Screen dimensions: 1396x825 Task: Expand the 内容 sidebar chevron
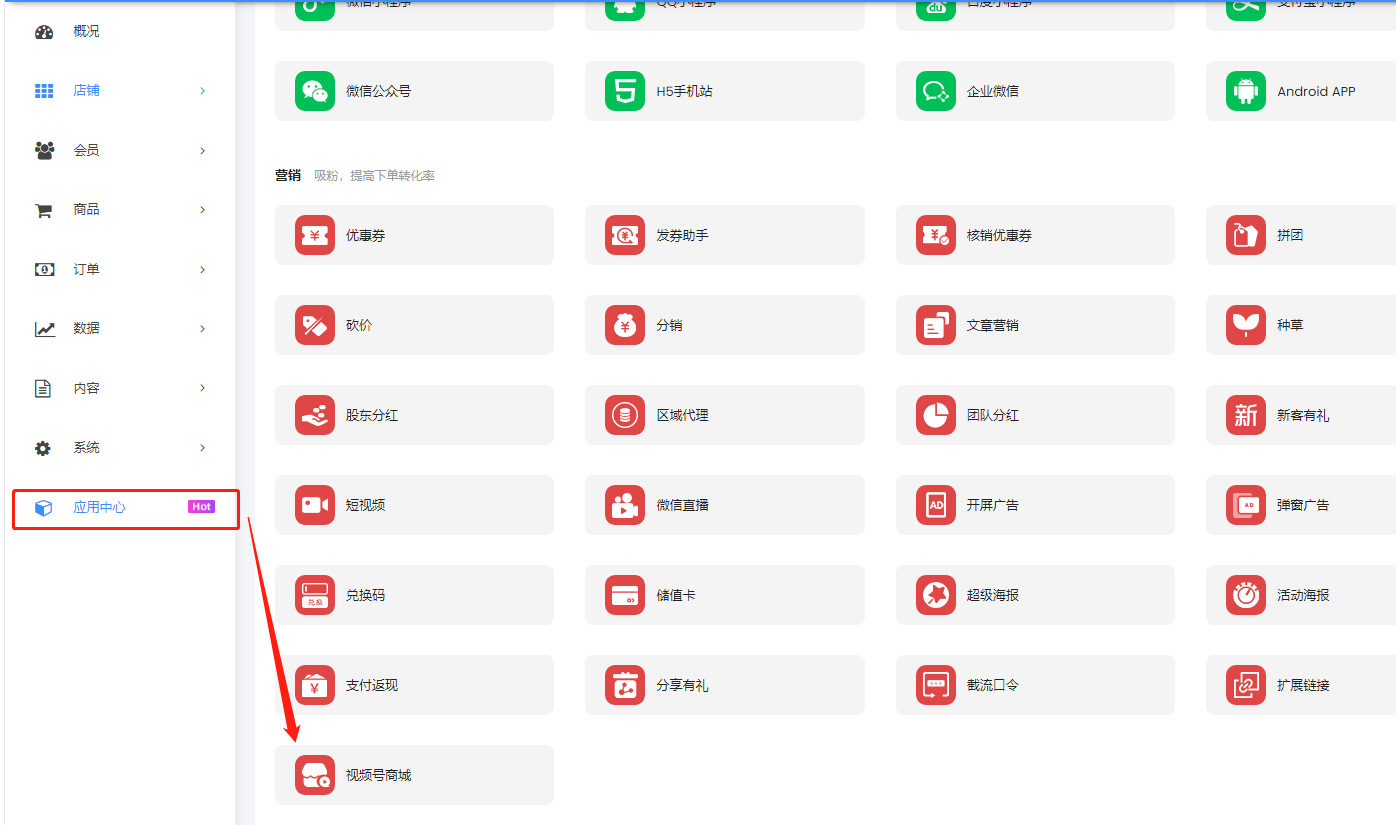(x=202, y=388)
